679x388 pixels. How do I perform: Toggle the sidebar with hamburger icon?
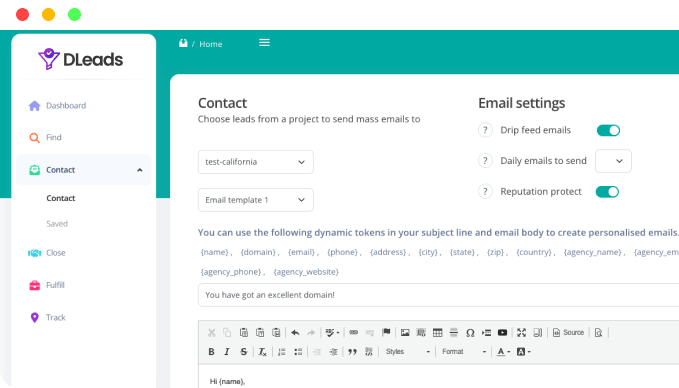265,42
